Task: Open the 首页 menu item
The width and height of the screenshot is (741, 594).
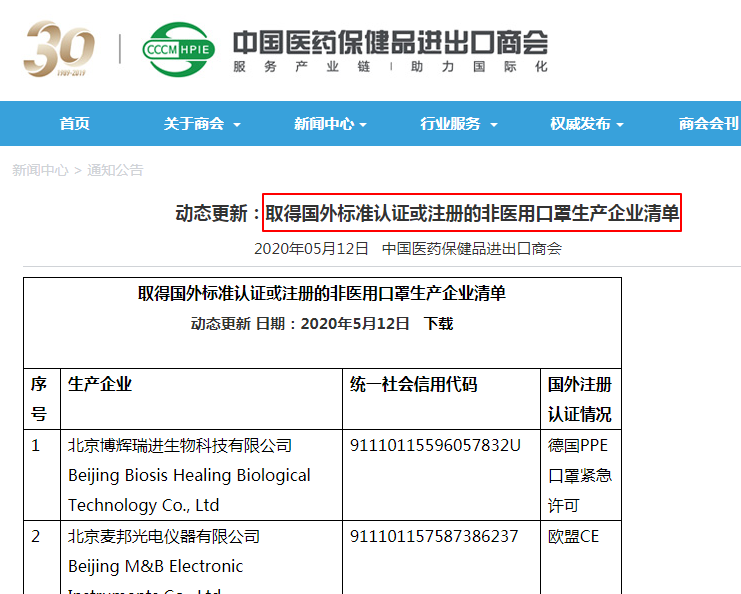Action: click(x=75, y=124)
